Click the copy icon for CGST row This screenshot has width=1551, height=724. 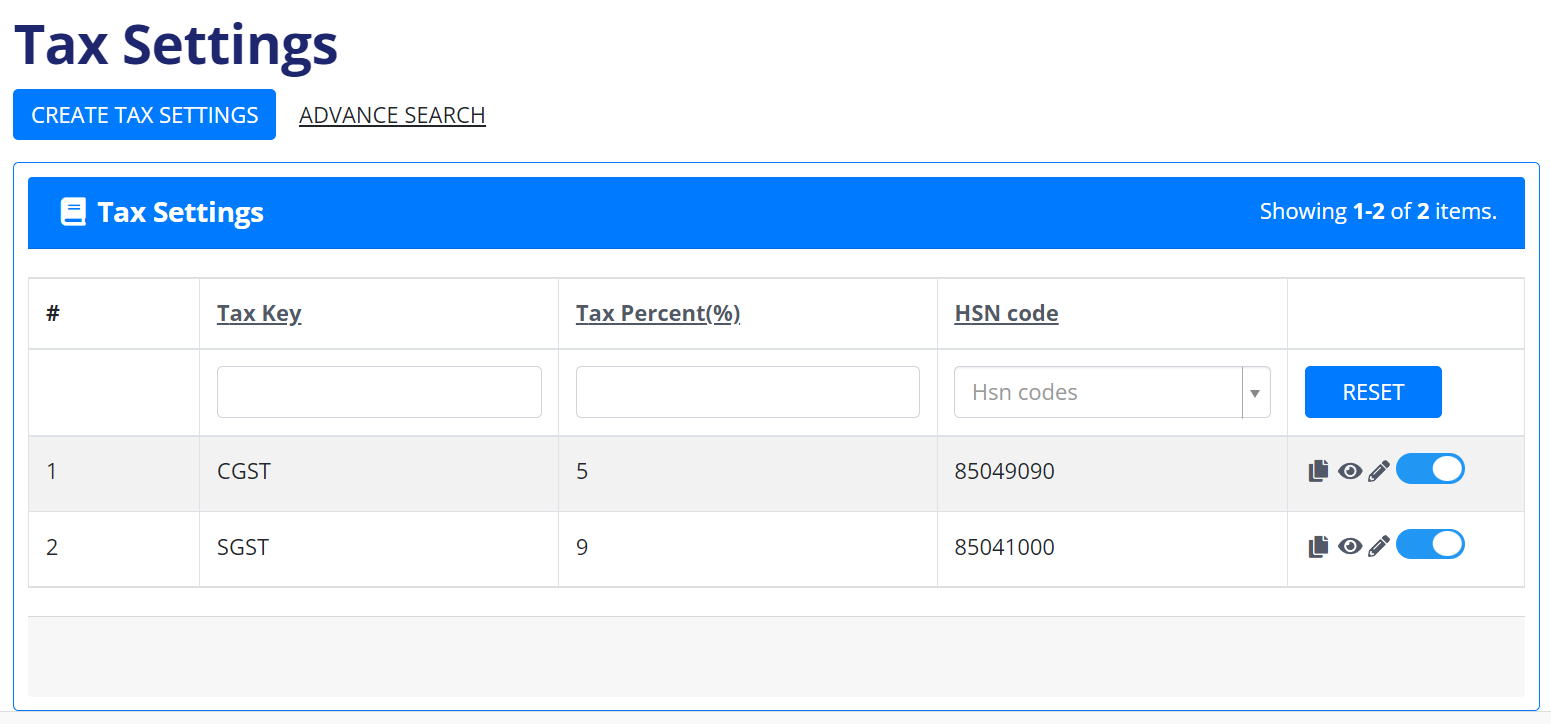click(1318, 471)
